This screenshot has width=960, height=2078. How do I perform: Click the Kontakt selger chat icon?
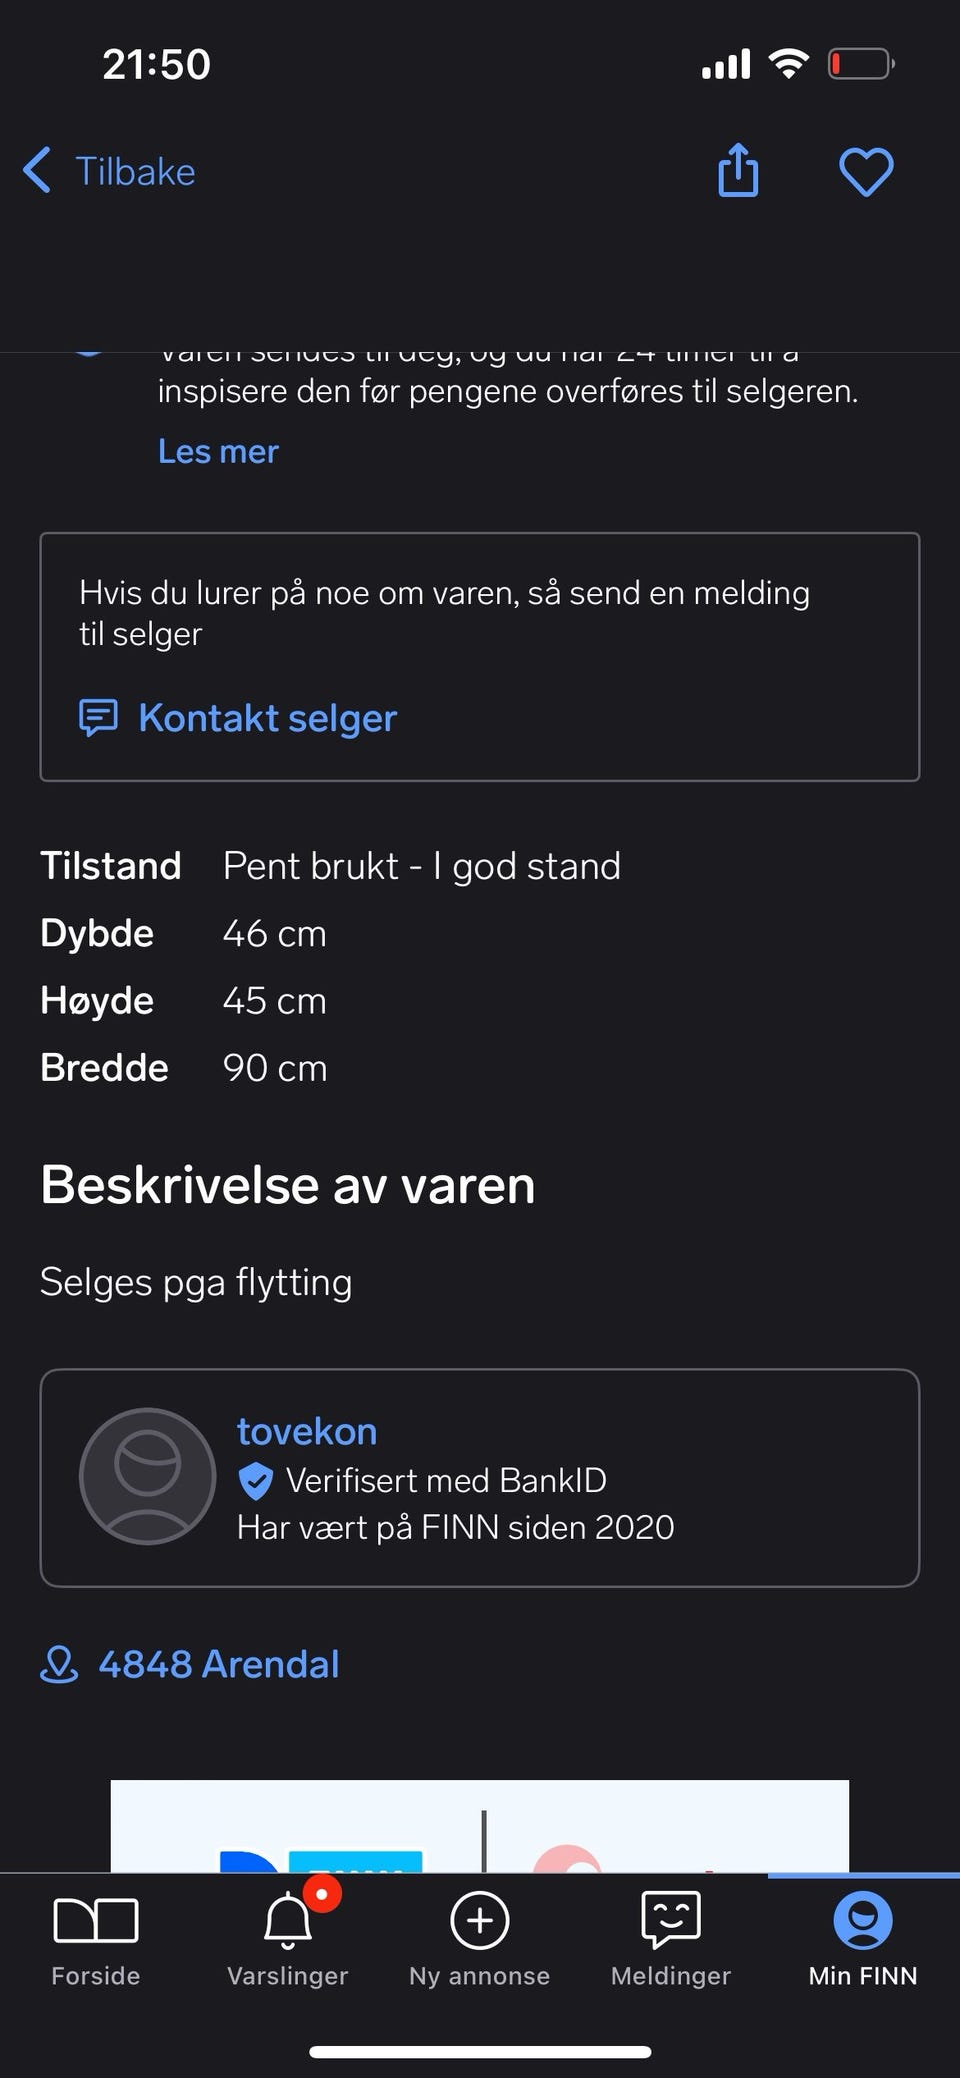(98, 718)
